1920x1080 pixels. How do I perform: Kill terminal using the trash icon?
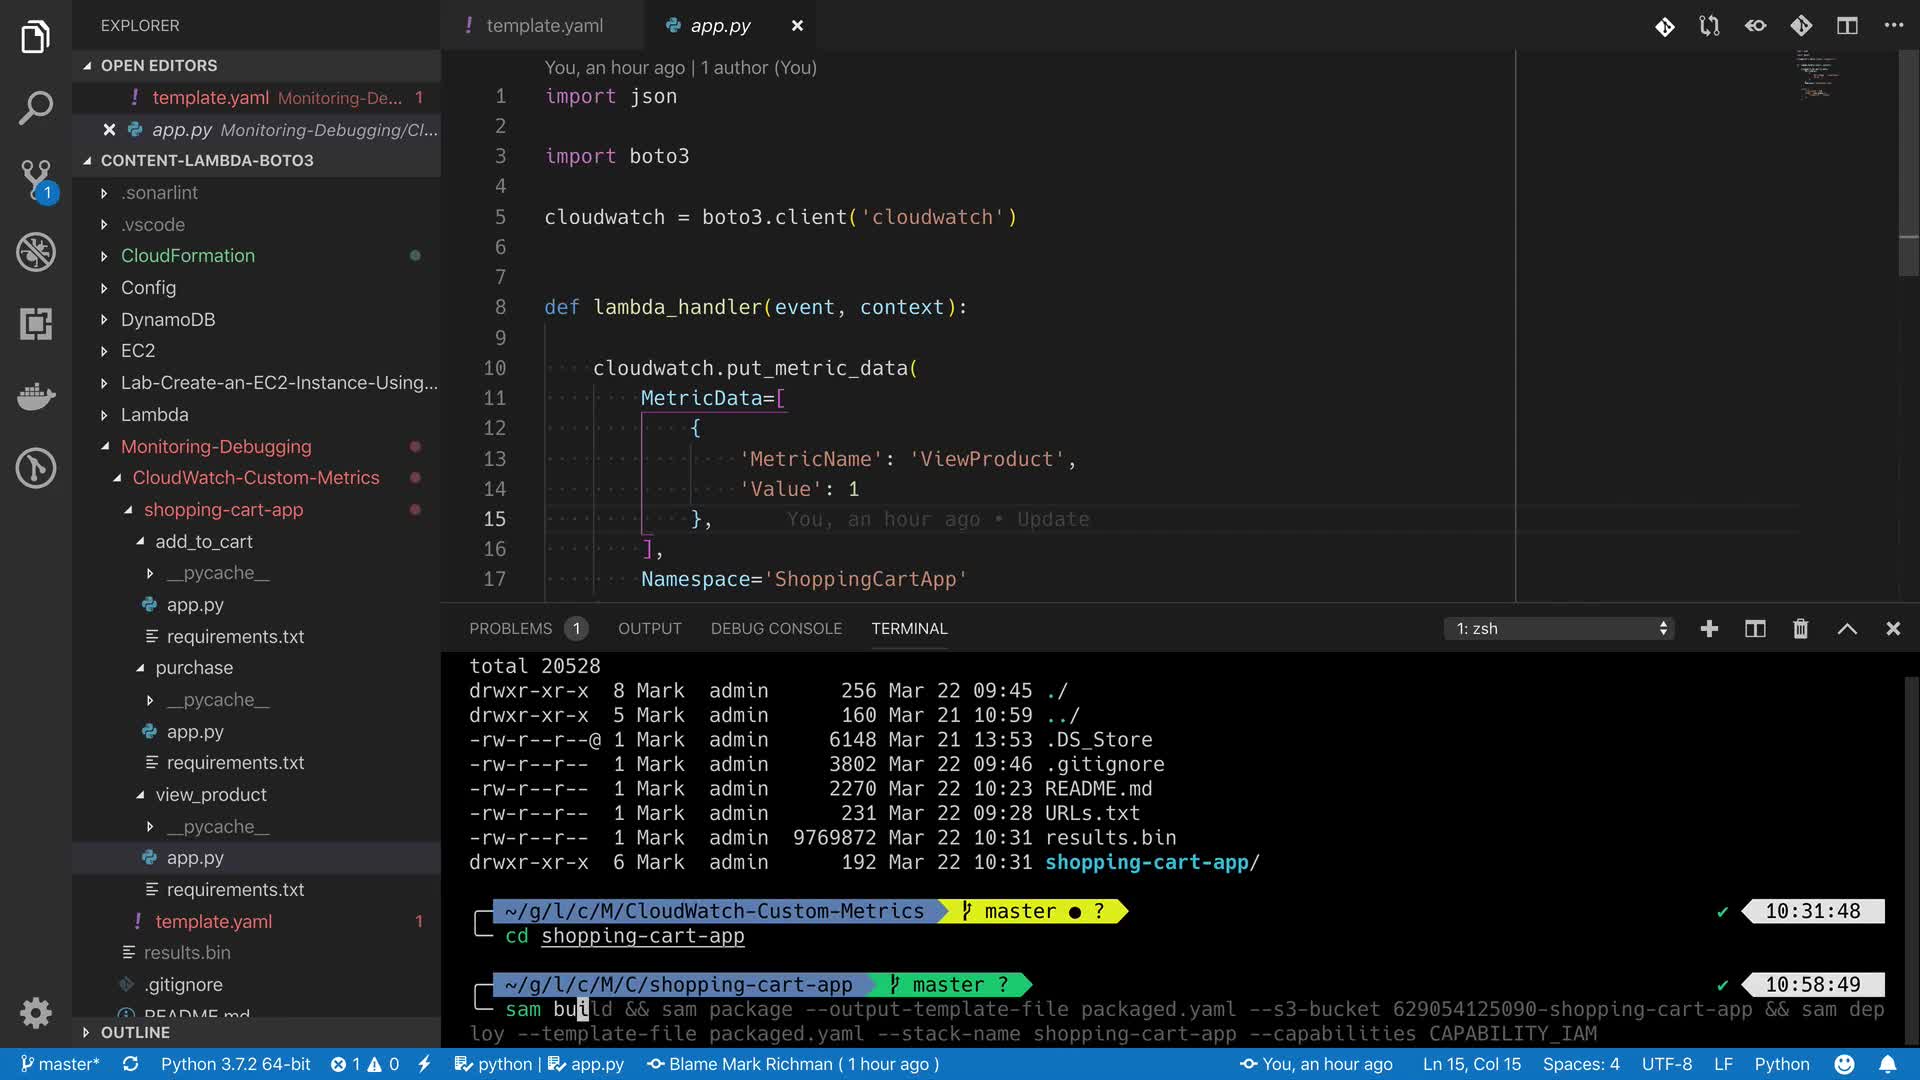tap(1800, 628)
